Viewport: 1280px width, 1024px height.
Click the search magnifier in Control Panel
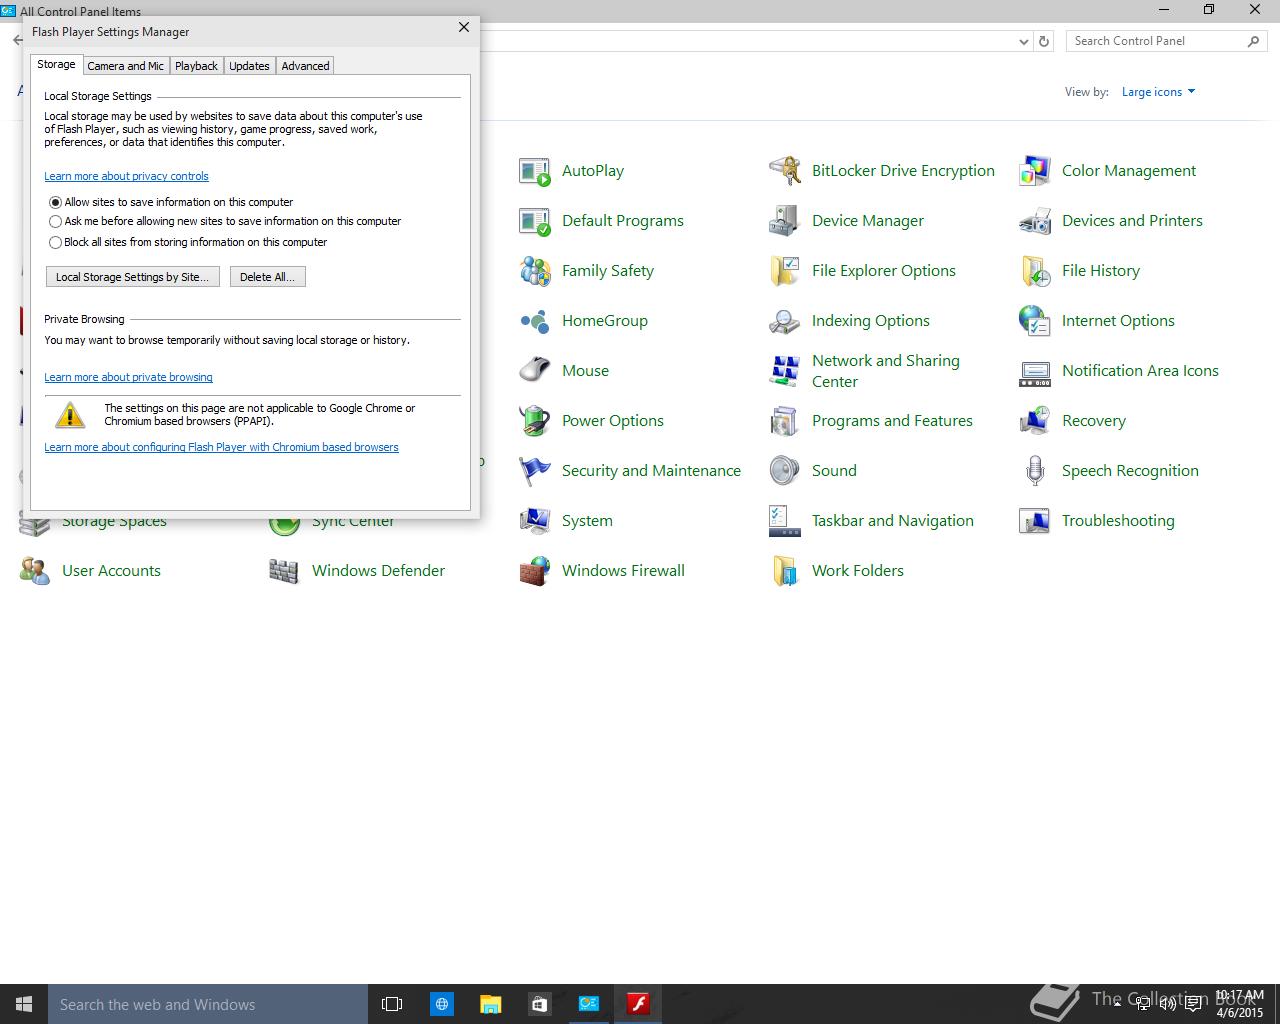point(1254,41)
